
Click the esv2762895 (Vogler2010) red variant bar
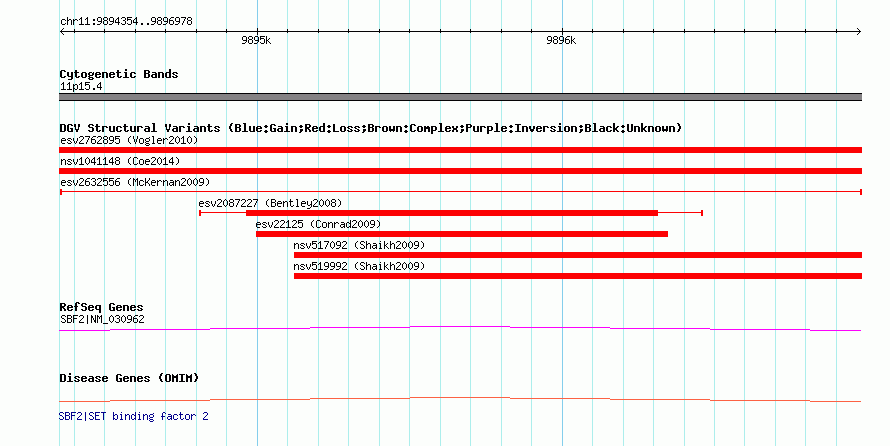point(460,150)
